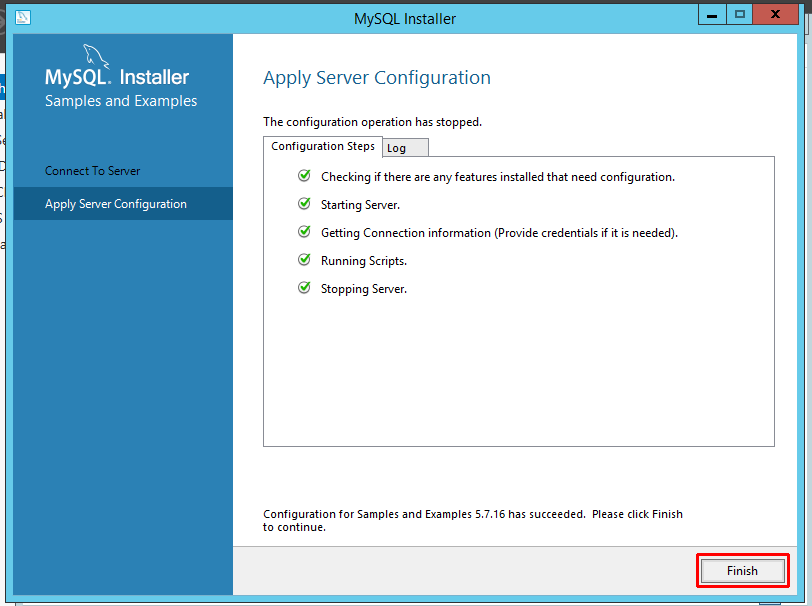The image size is (812, 606).
Task: Click the Starting Server step text
Action: 360,203
